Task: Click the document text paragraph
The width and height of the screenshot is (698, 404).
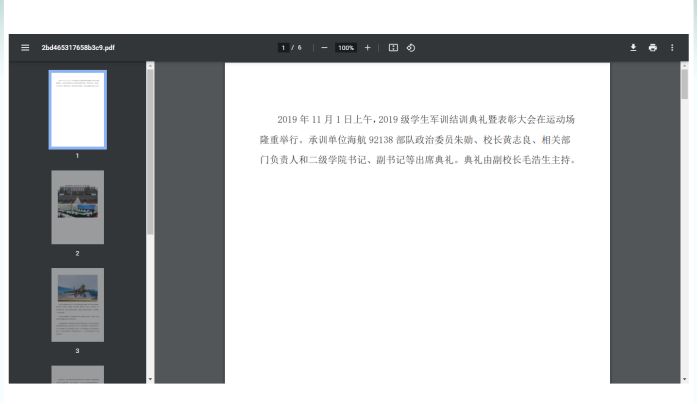Action: tap(417, 139)
